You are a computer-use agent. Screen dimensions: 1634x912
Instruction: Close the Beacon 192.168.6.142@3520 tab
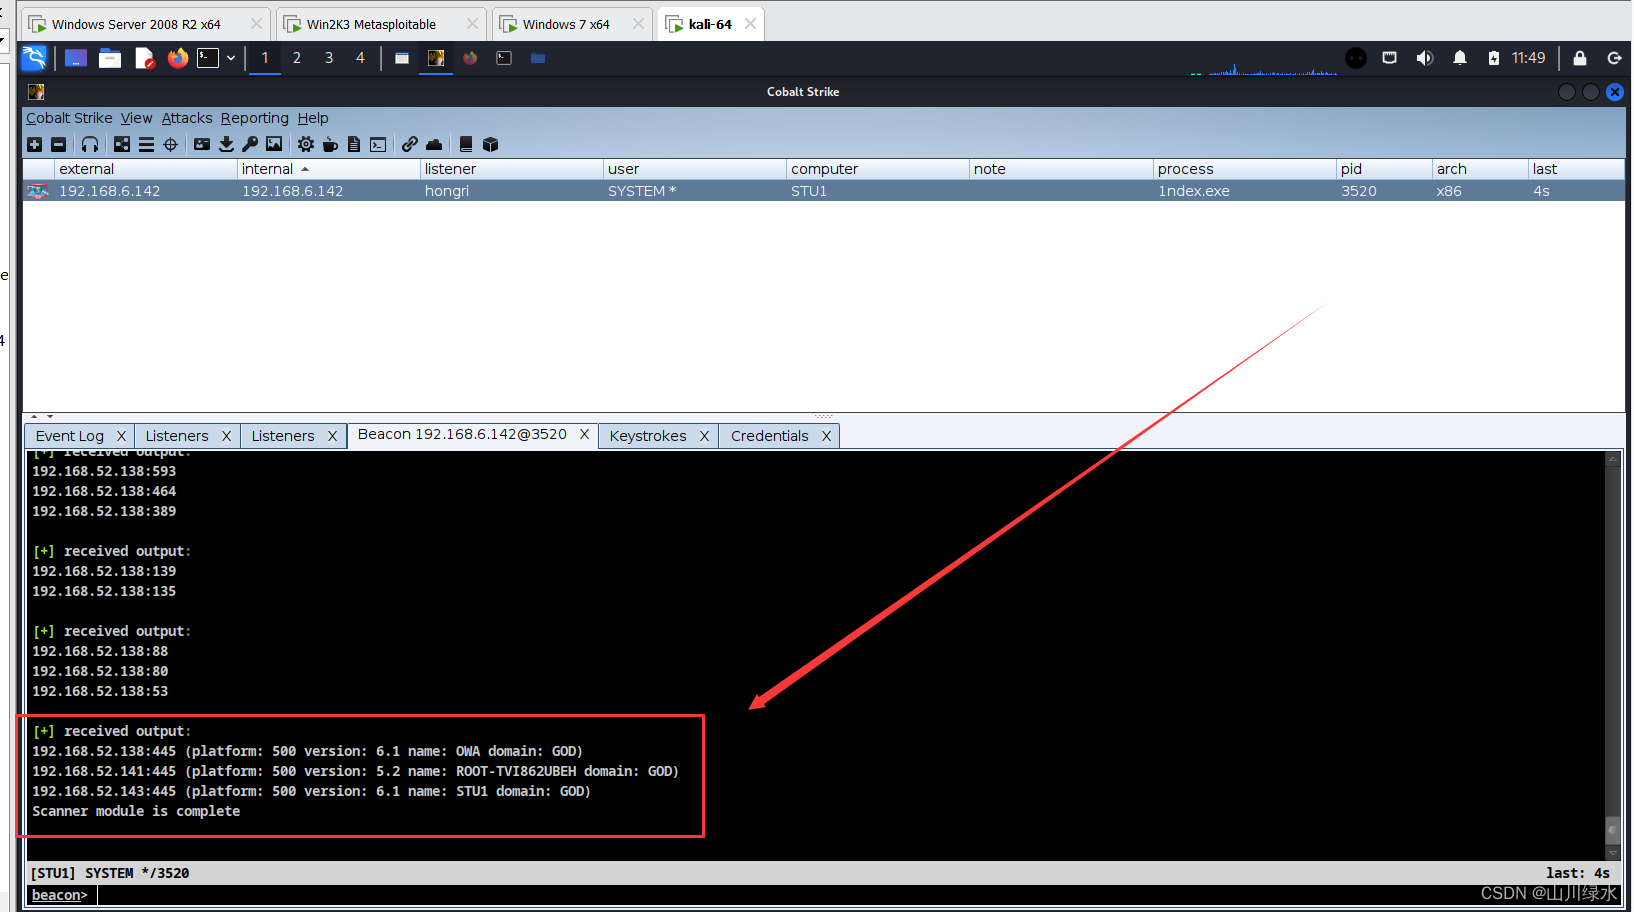coord(584,434)
